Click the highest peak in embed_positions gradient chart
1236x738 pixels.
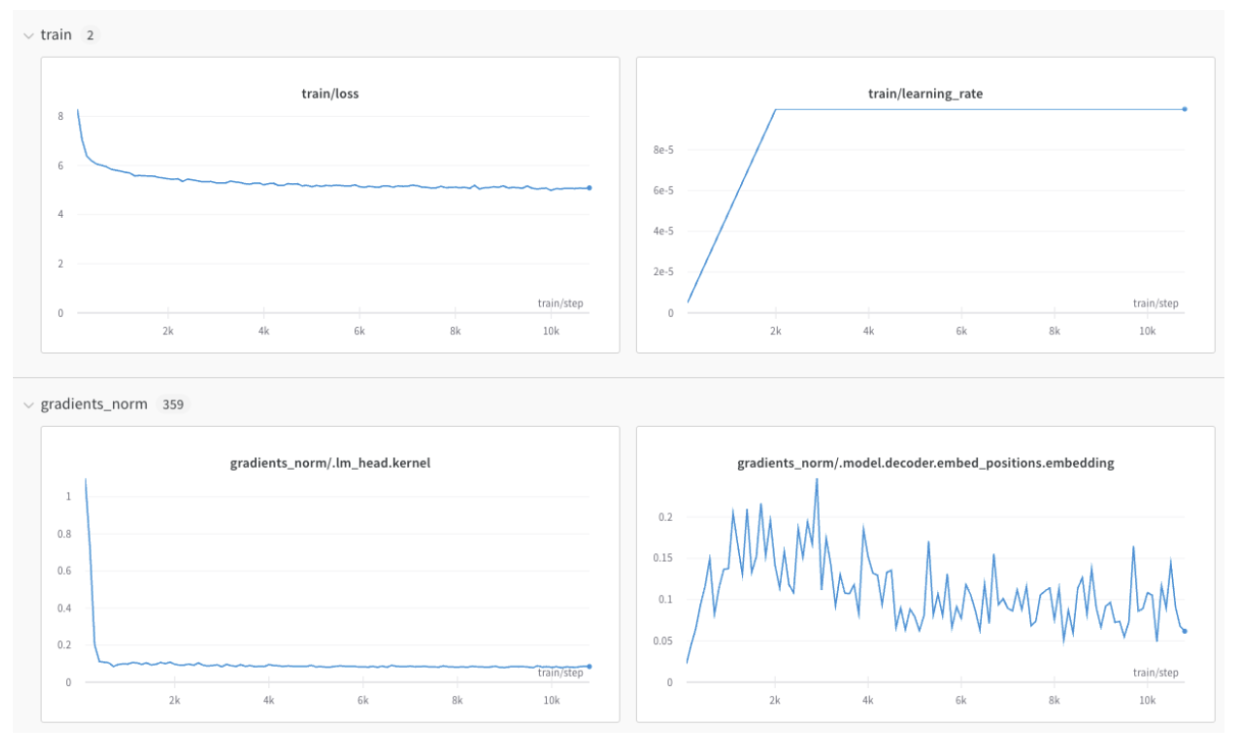click(x=817, y=480)
